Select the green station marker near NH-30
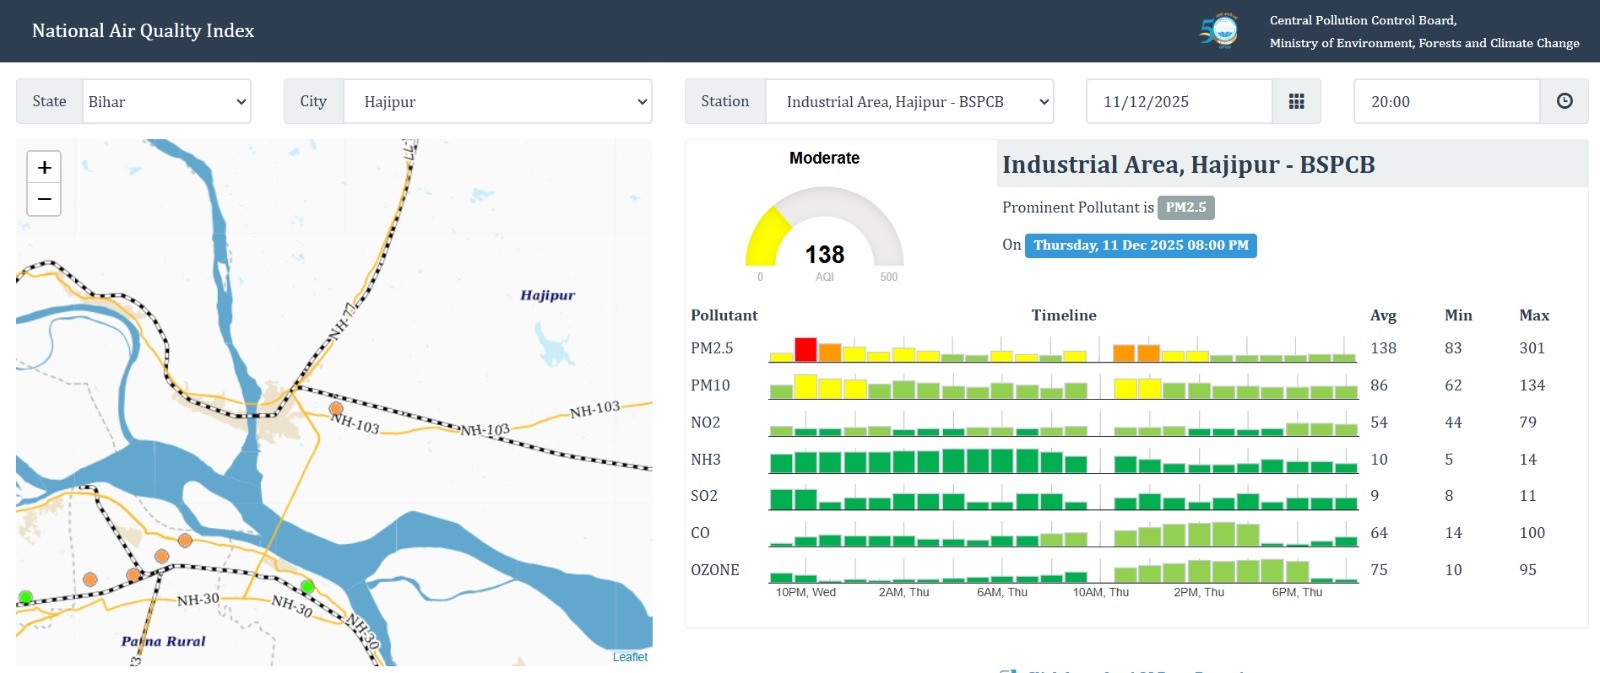1600x673 pixels. pyautogui.click(x=307, y=586)
